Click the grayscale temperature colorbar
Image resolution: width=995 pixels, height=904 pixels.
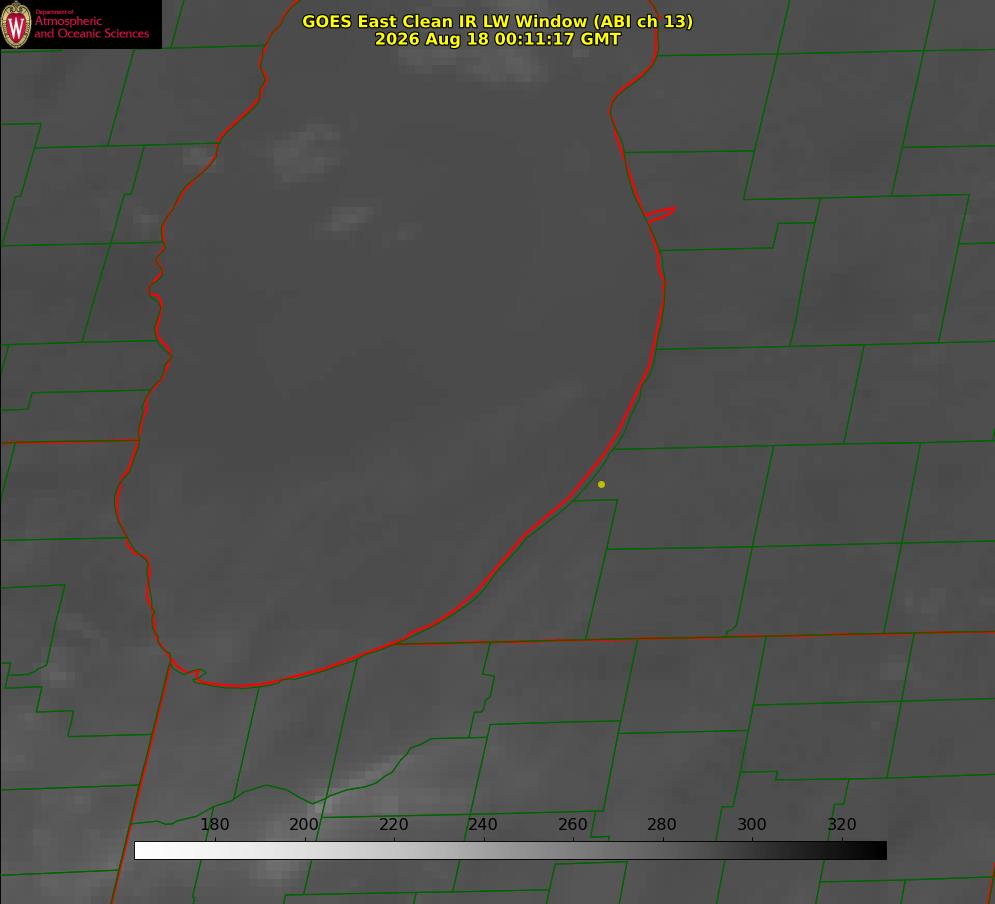coord(510,850)
